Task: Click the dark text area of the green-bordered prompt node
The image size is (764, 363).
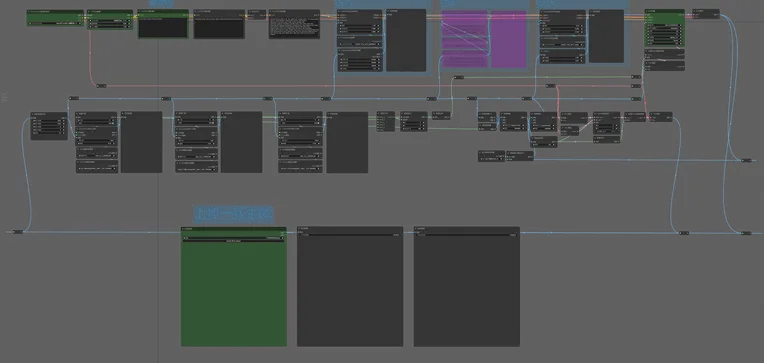Action: 163,28
